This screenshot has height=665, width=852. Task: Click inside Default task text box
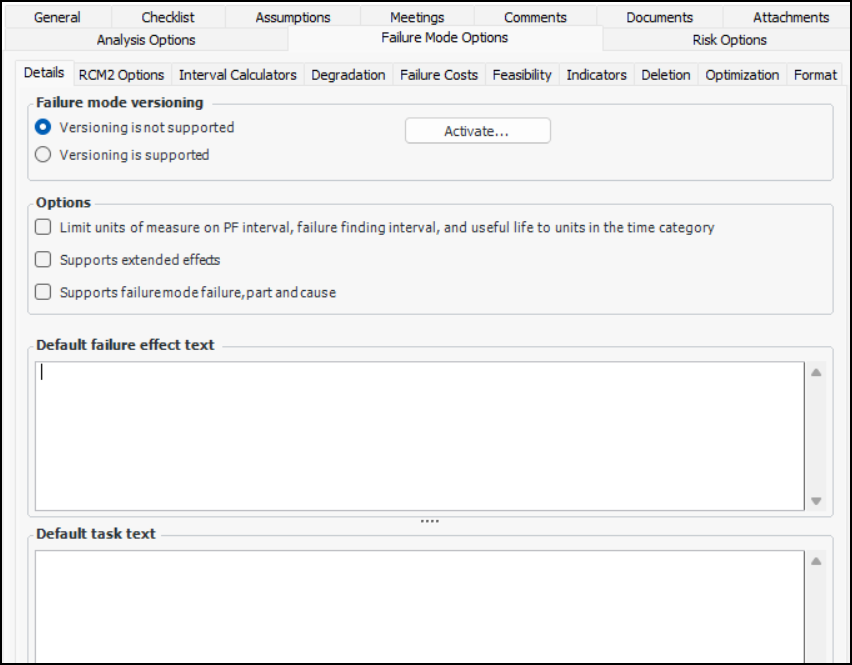[x=419, y=607]
